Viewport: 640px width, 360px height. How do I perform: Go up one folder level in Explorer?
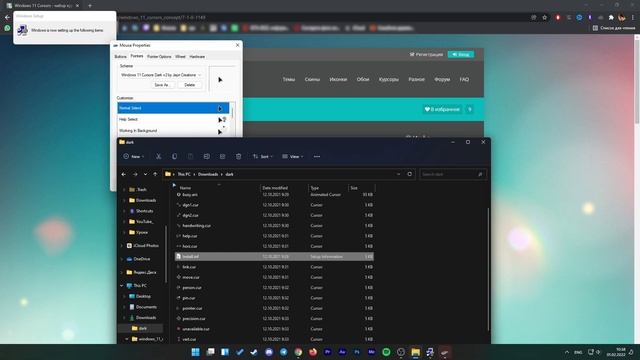[155, 174]
